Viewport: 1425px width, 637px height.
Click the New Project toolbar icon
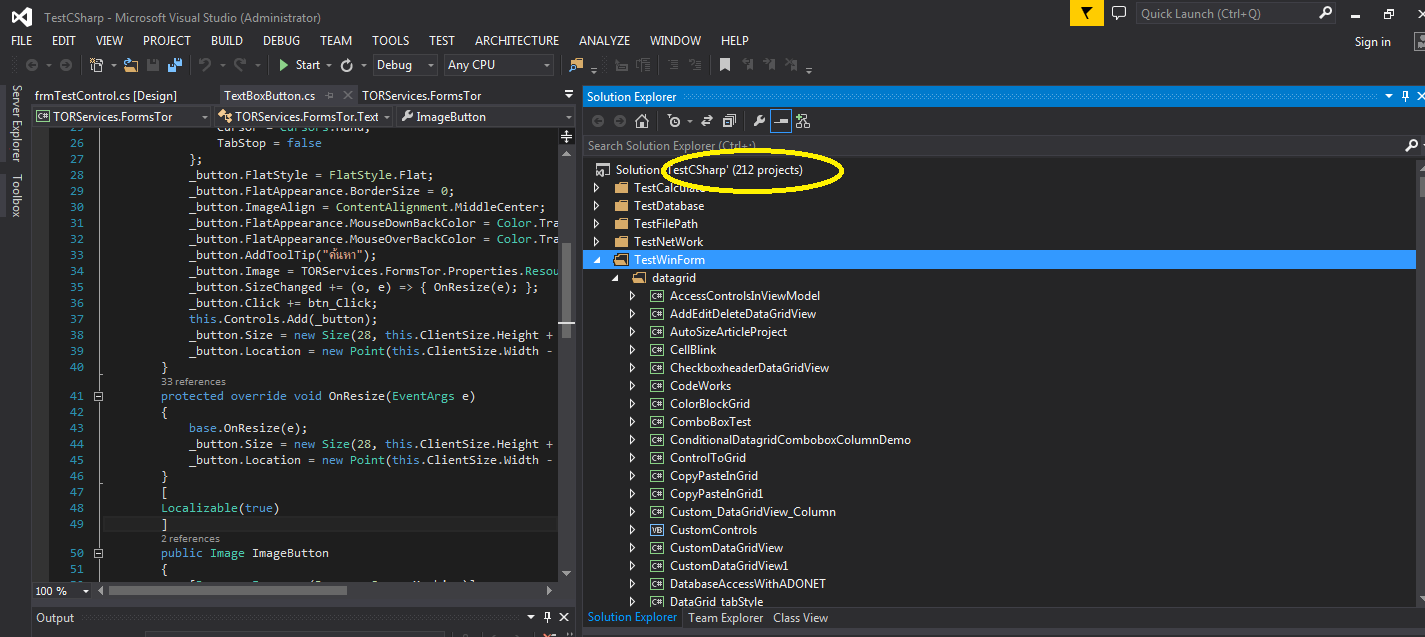click(x=97, y=65)
